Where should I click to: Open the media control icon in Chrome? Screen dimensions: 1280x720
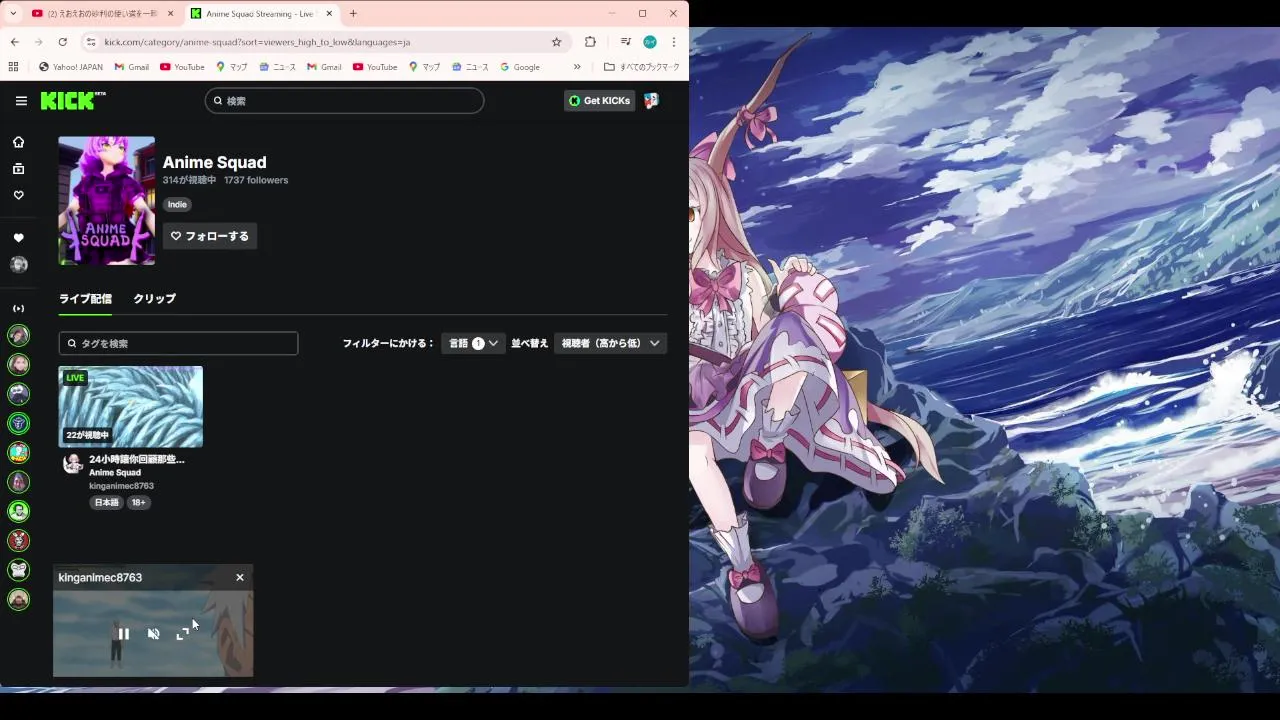point(625,42)
